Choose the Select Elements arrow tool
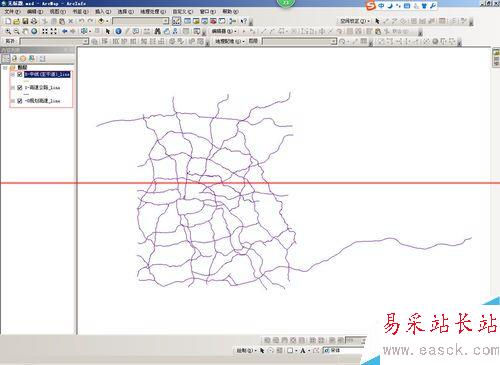500x365 pixels. click(x=108, y=31)
